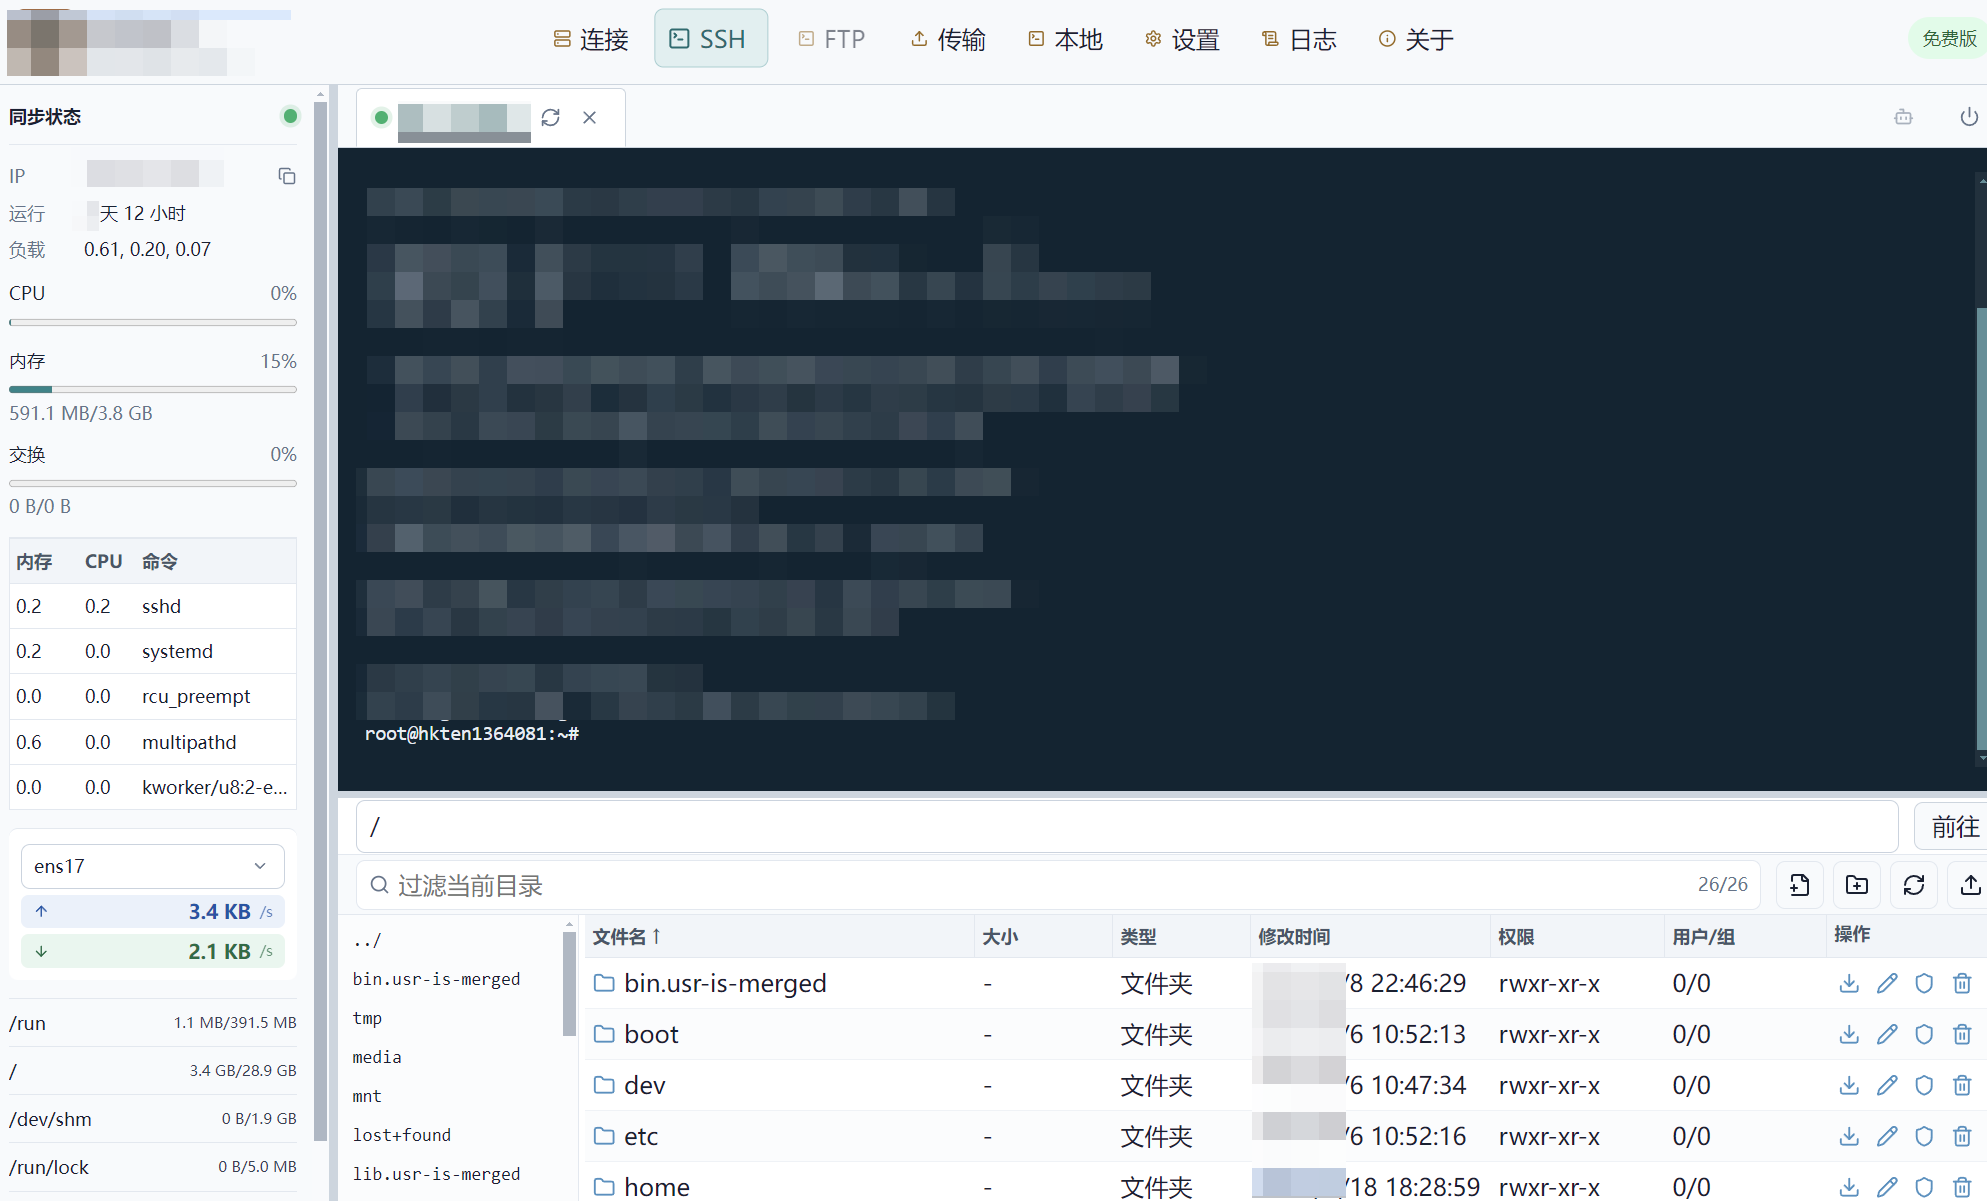Open the 设置 settings tab

pos(1183,39)
